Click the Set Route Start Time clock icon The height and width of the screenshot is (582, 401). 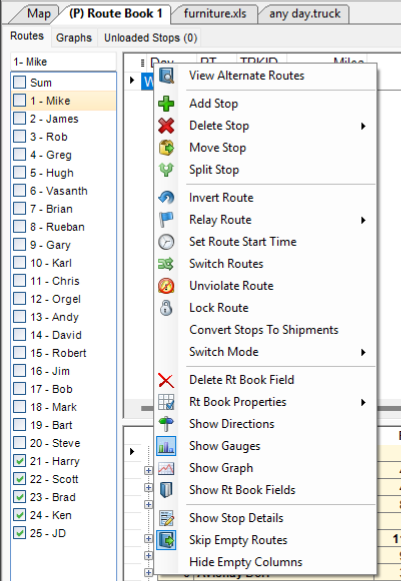166,242
